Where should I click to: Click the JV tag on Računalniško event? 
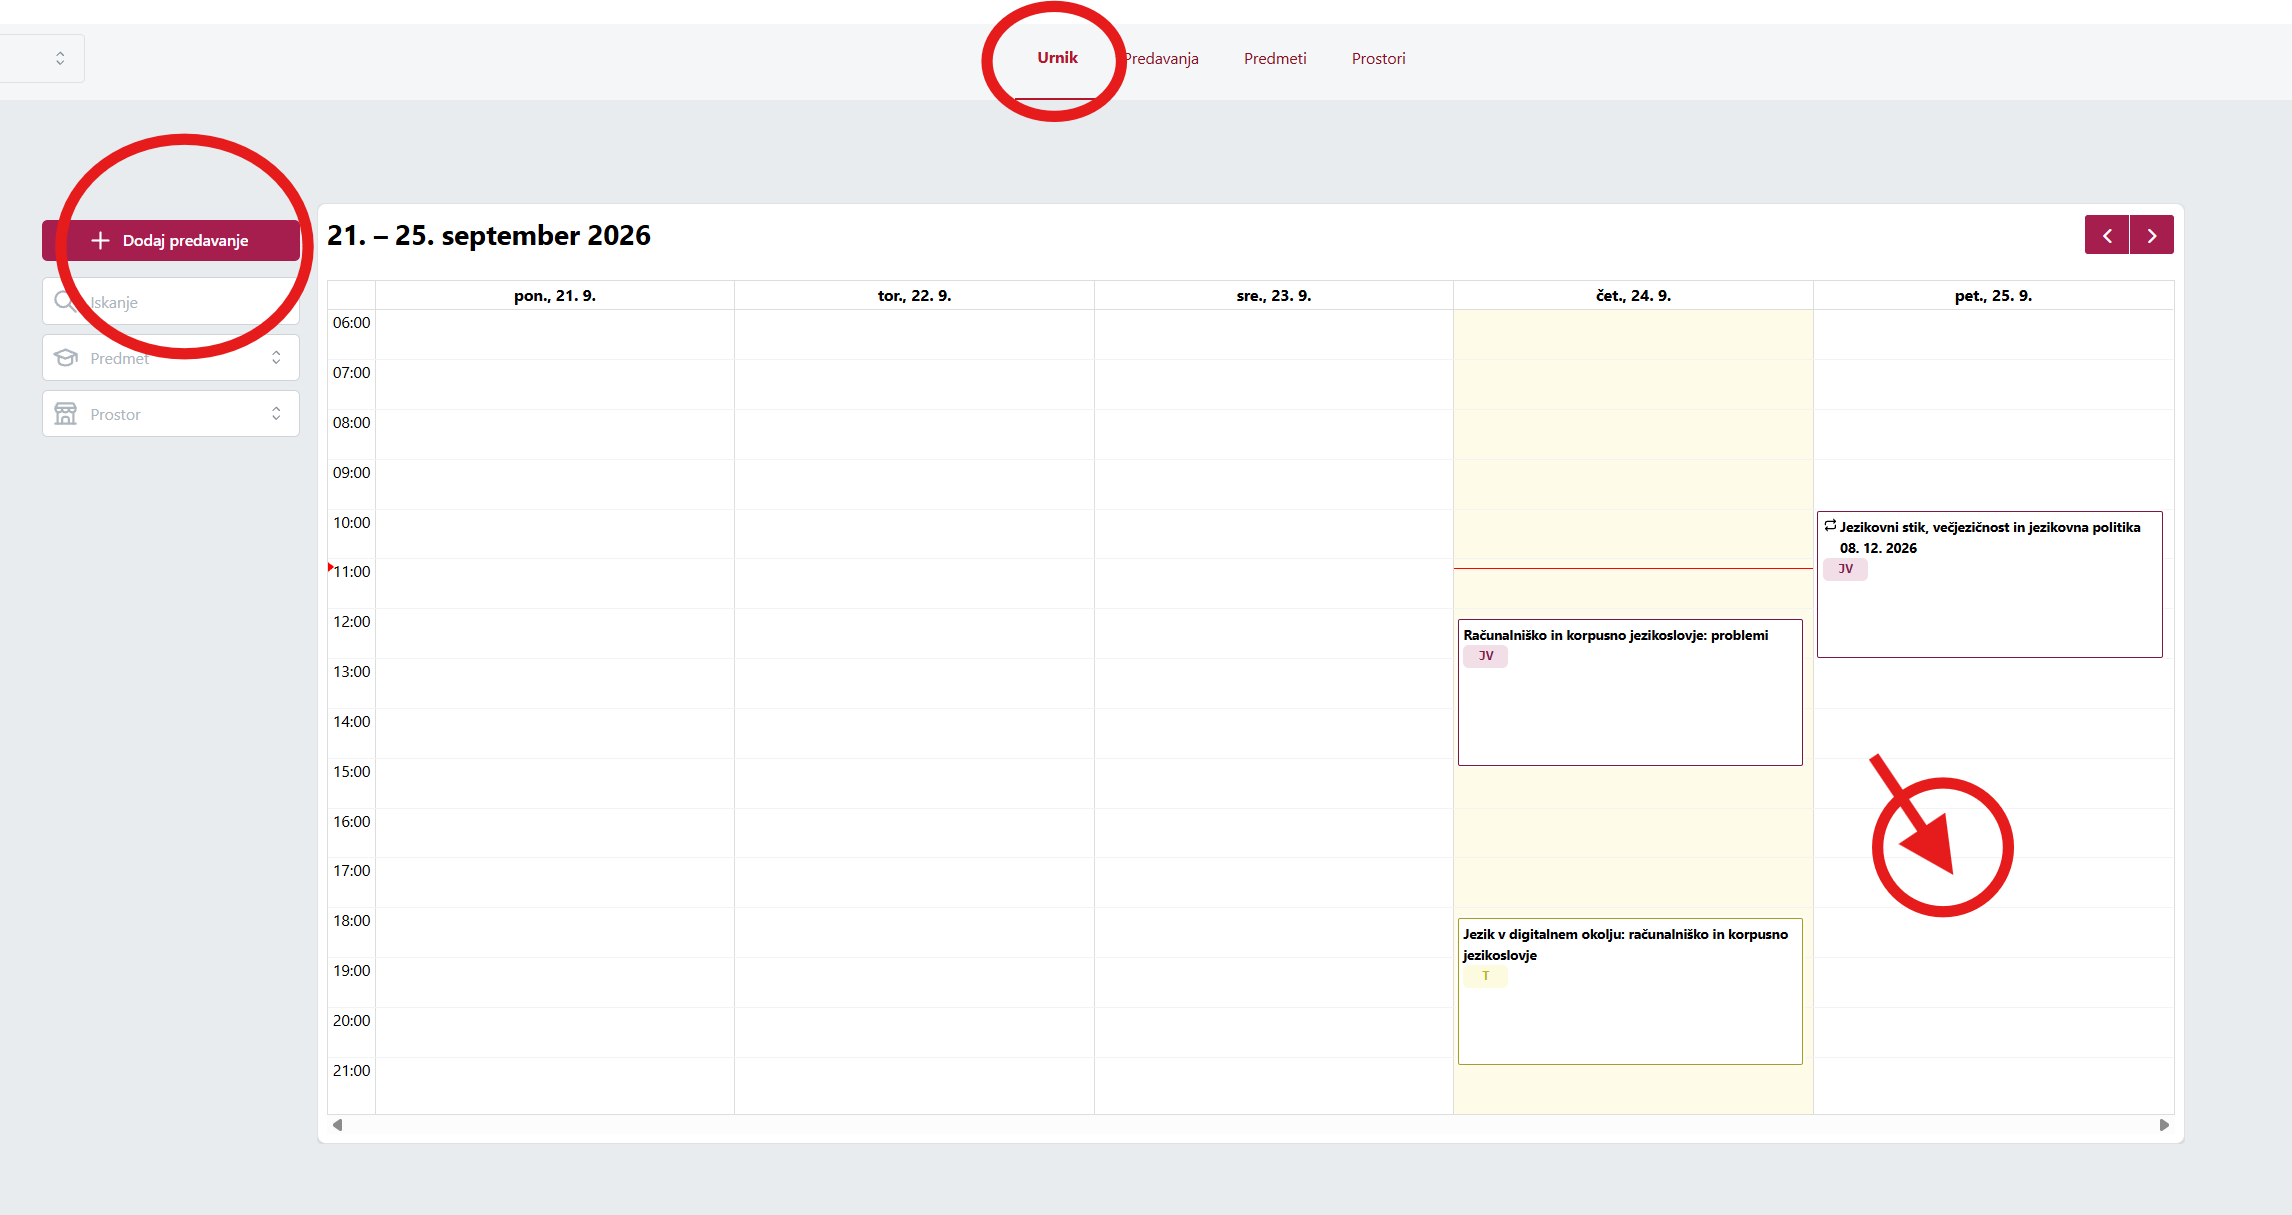click(1486, 656)
